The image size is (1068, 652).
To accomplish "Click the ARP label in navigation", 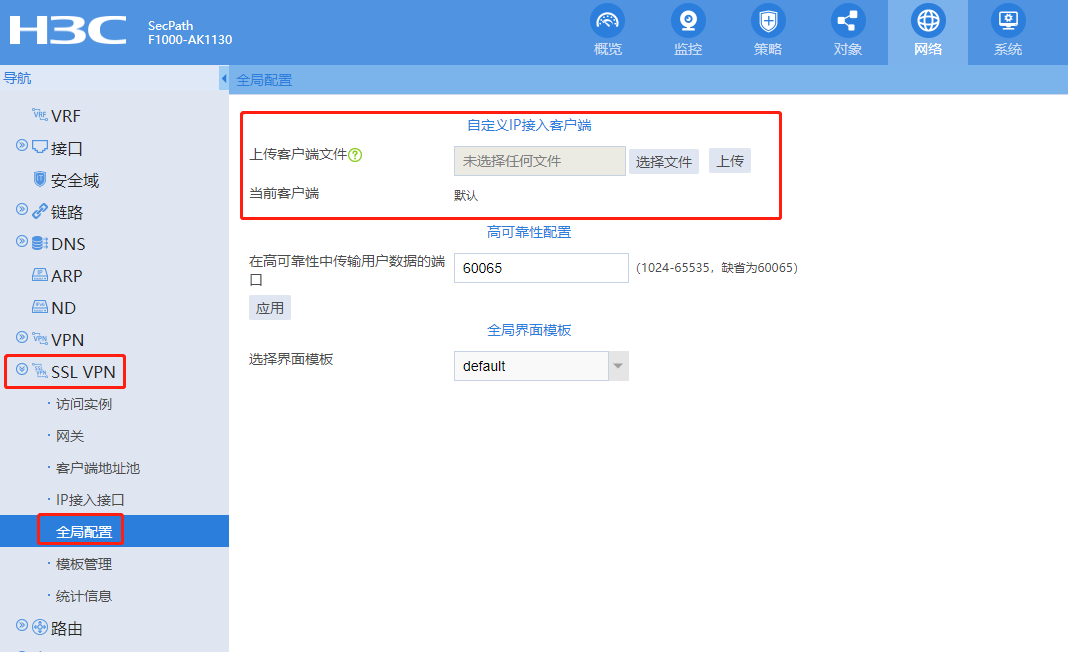I will point(67,276).
